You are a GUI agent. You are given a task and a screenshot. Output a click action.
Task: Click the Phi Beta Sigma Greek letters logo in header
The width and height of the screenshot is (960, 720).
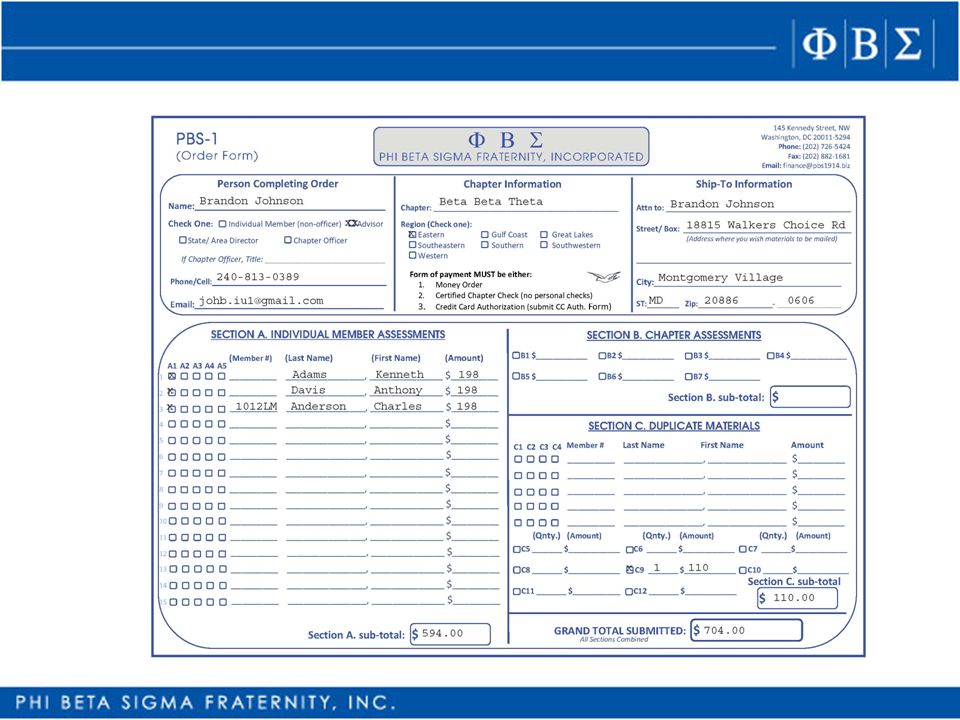click(863, 44)
